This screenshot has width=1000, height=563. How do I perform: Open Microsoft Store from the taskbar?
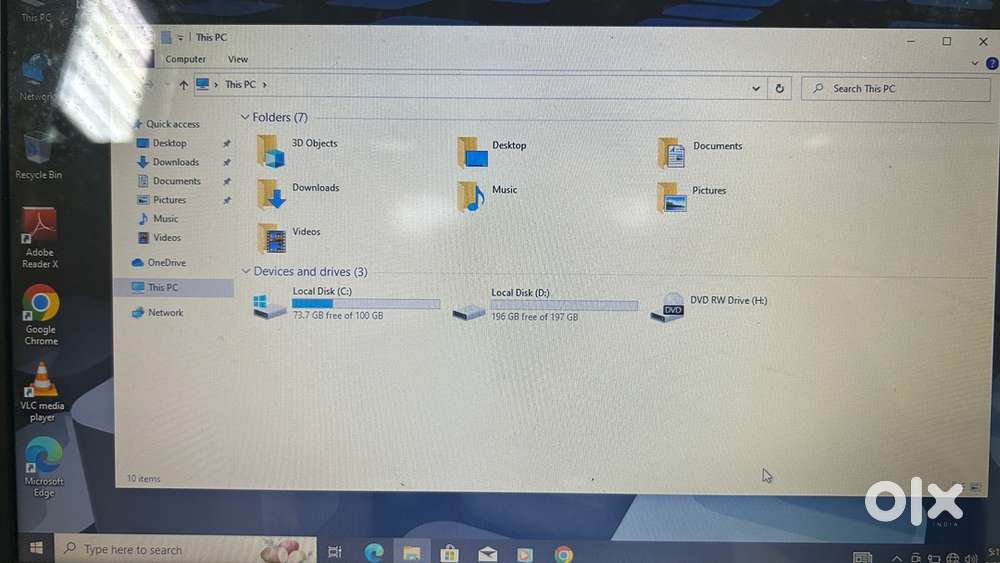(450, 552)
